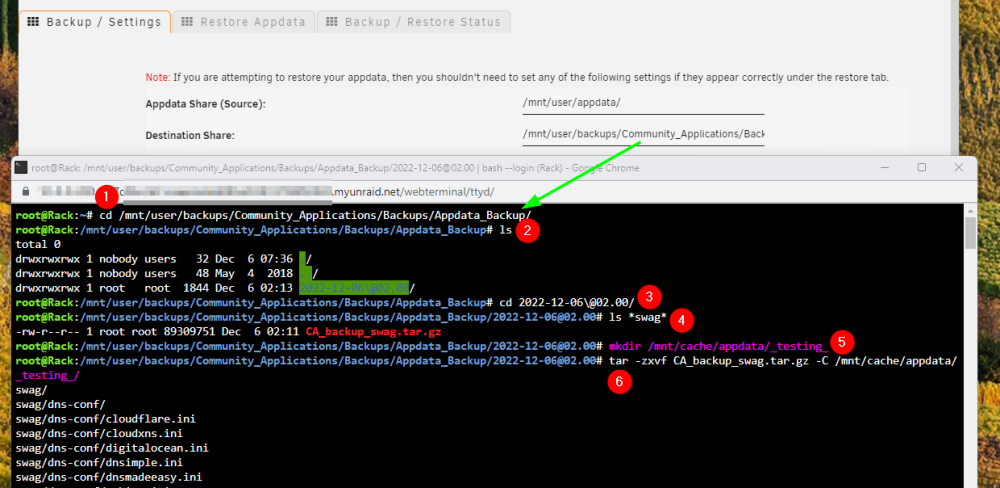Click the 'cd 2022-12-06\@02.00/' command text
The image size is (1000, 488).
click(566, 302)
